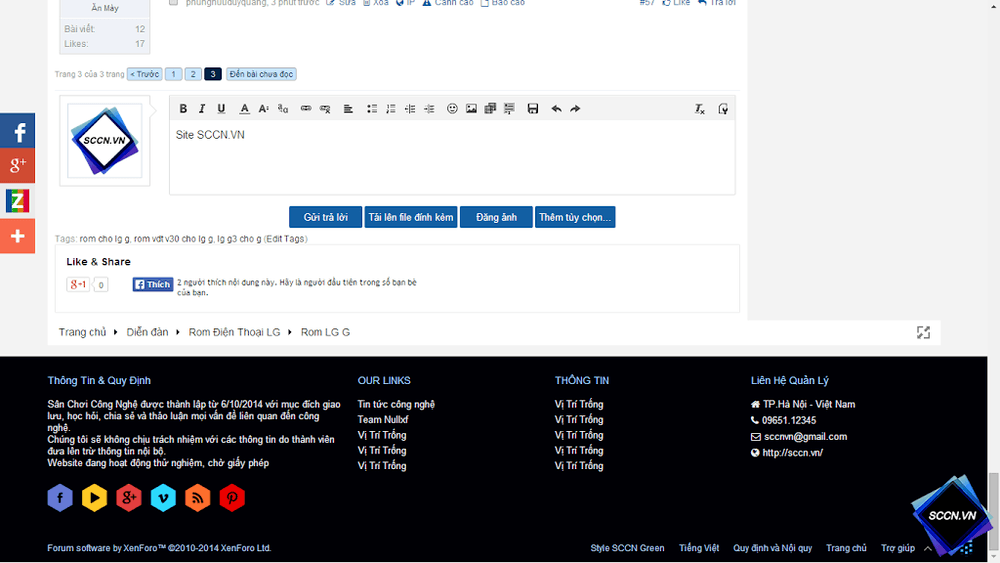Open Rom Điện Thoại LG breadcrumb
Viewport: 1000px width, 563px height.
(234, 332)
